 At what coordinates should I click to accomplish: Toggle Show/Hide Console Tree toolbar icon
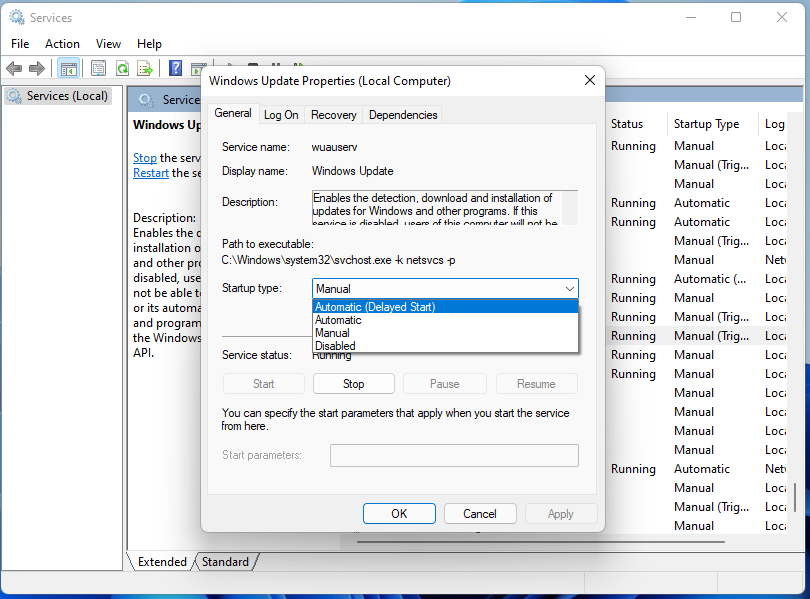pyautogui.click(x=68, y=68)
